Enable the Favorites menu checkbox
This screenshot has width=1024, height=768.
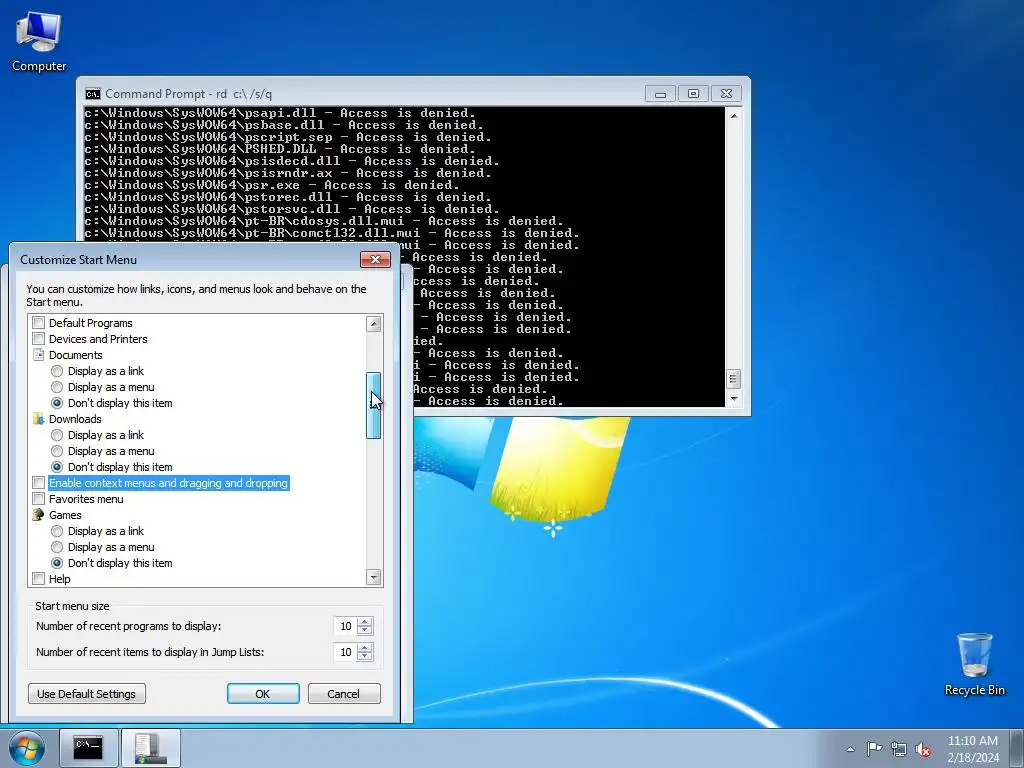[39, 499]
